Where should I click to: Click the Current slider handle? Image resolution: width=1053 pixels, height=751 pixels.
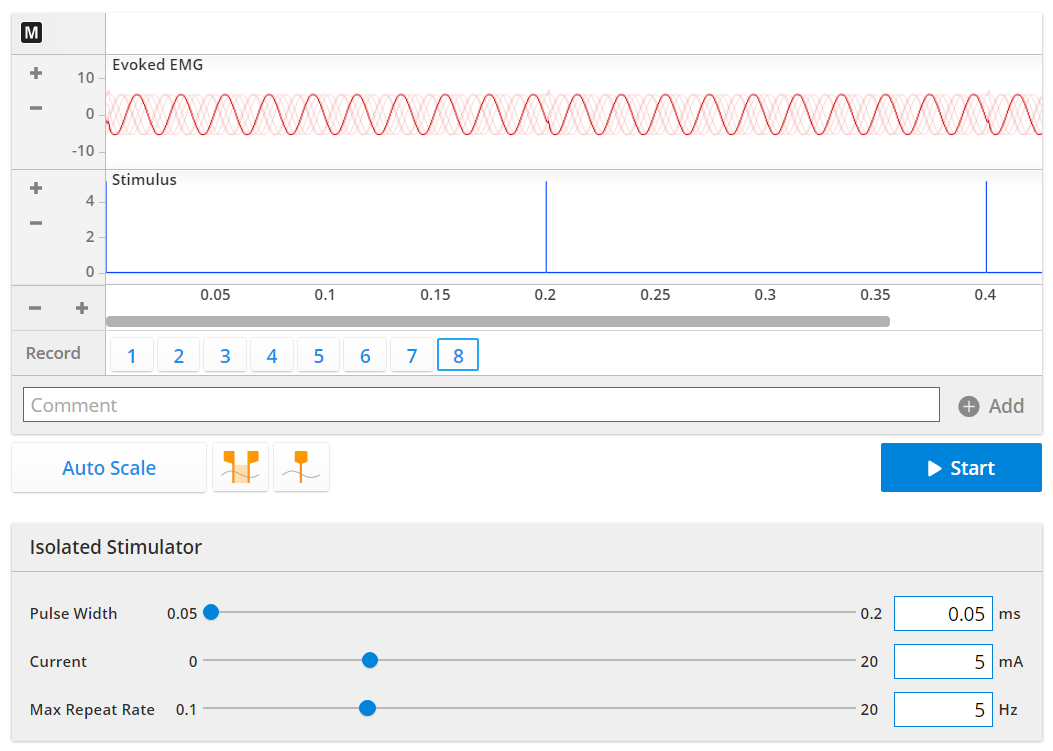[370, 660]
